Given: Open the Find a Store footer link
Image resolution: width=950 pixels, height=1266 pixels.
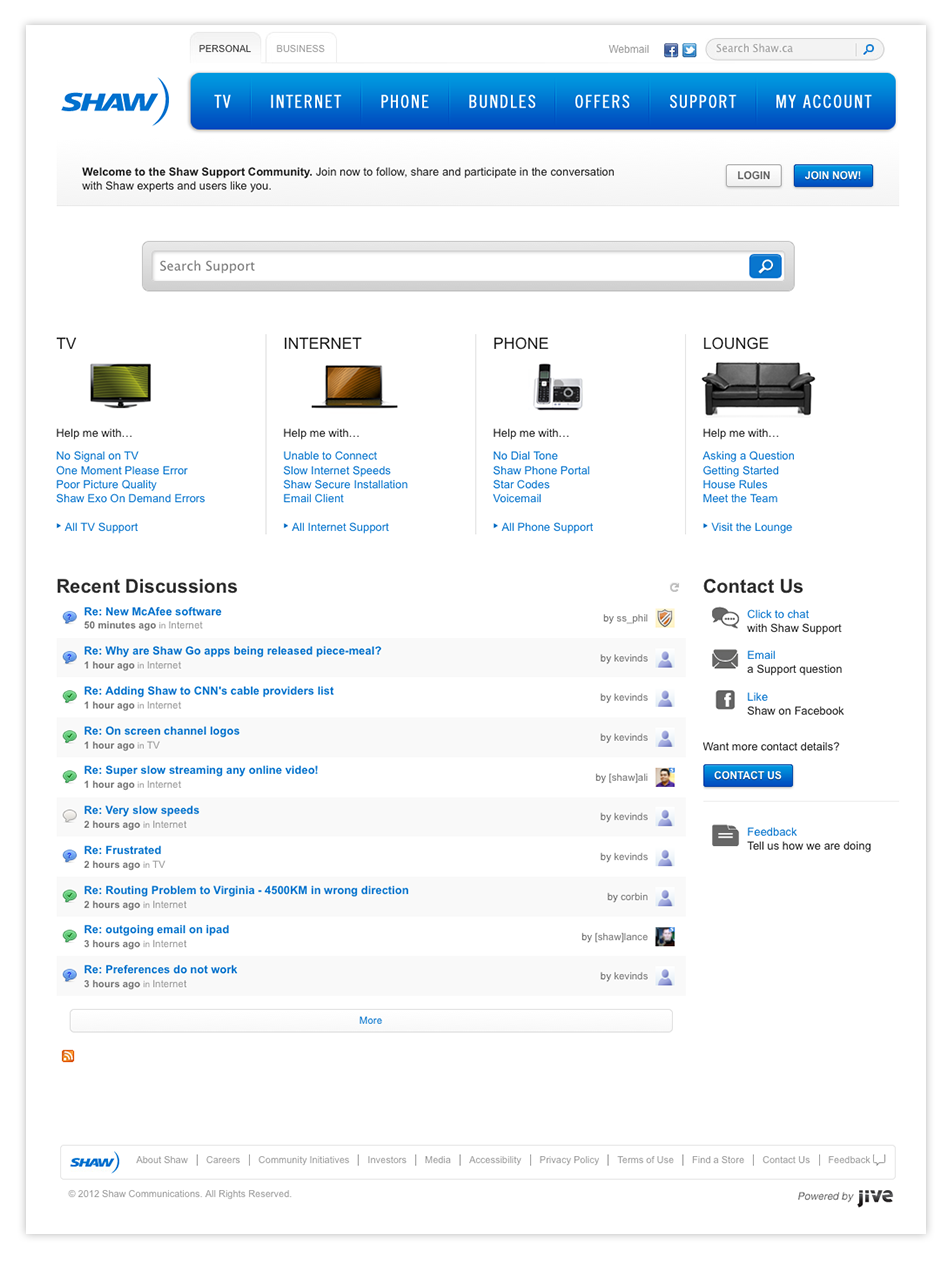Looking at the screenshot, I should coord(718,1160).
